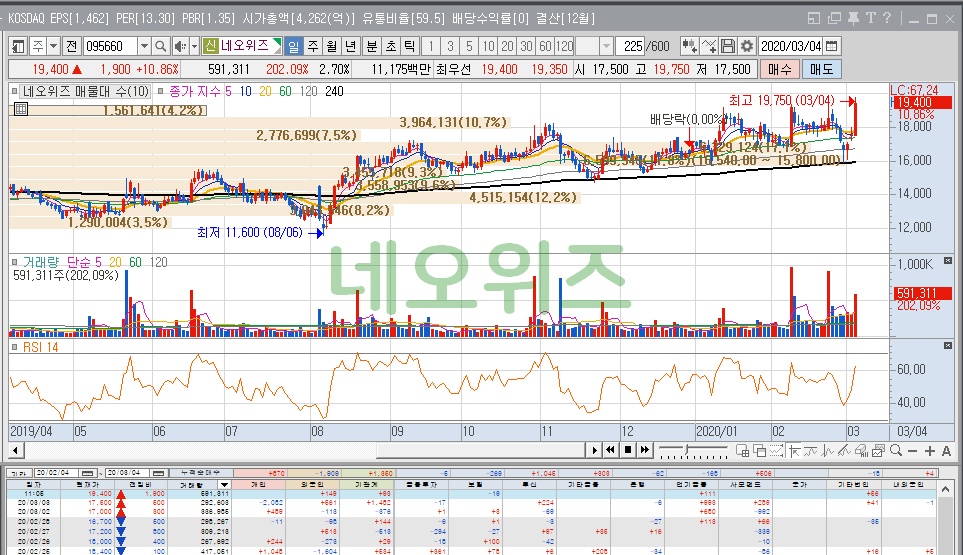This screenshot has width=963, height=555.
Task: Click the 매수 buy button
Action: (x=779, y=69)
